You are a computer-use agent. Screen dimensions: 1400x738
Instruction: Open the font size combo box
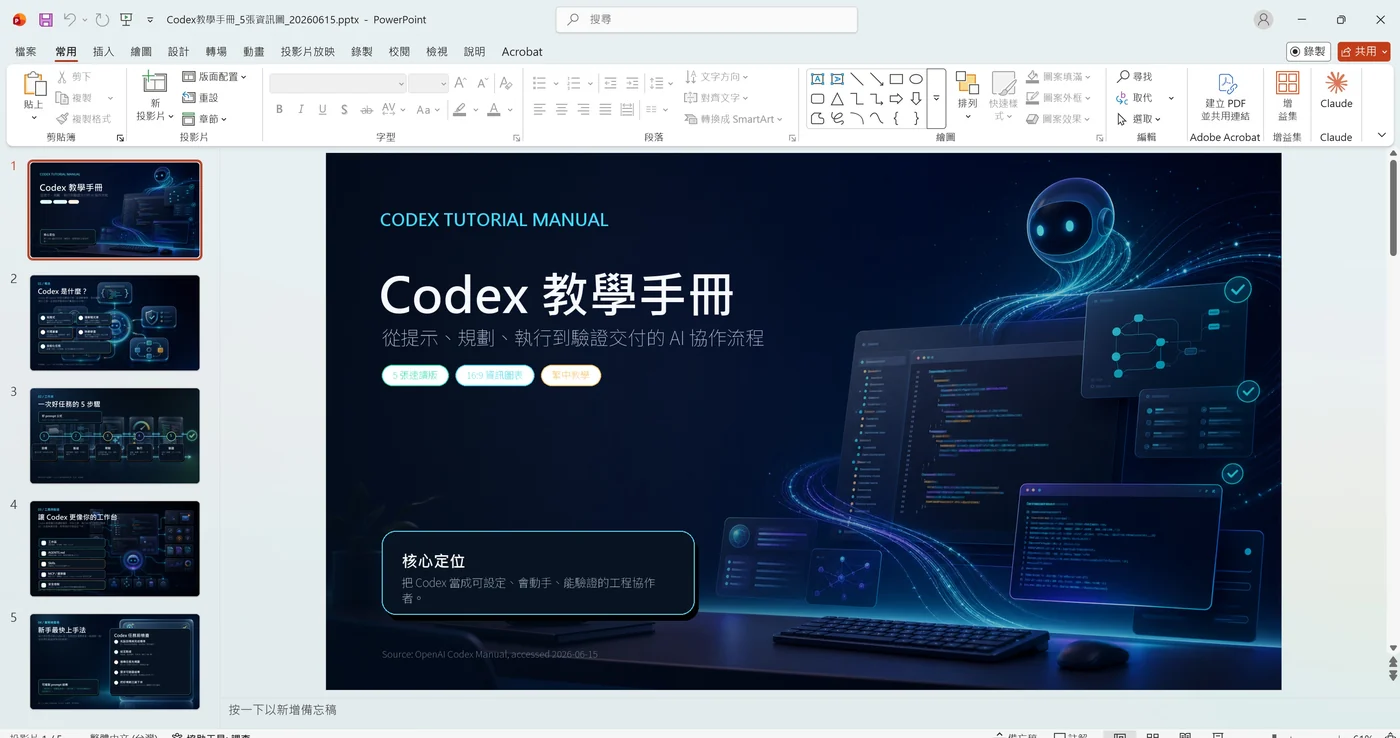tap(428, 83)
